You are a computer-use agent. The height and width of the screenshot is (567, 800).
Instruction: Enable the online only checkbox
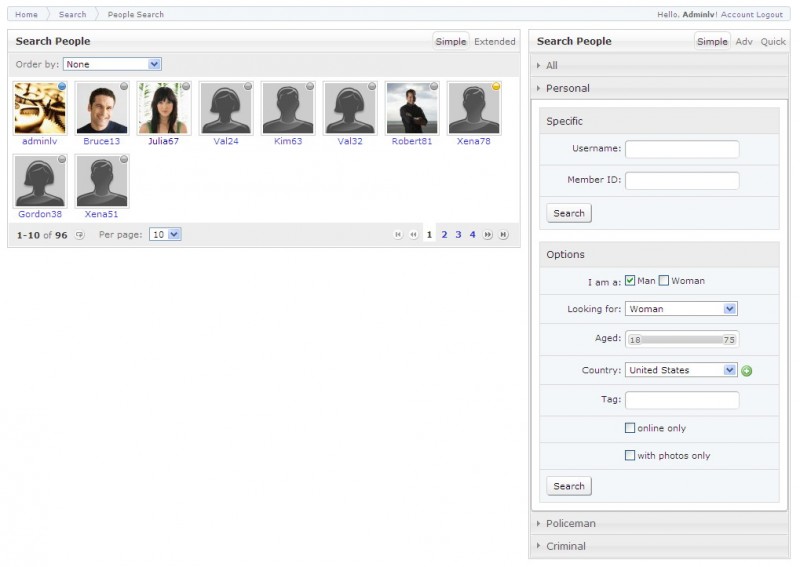[630, 428]
